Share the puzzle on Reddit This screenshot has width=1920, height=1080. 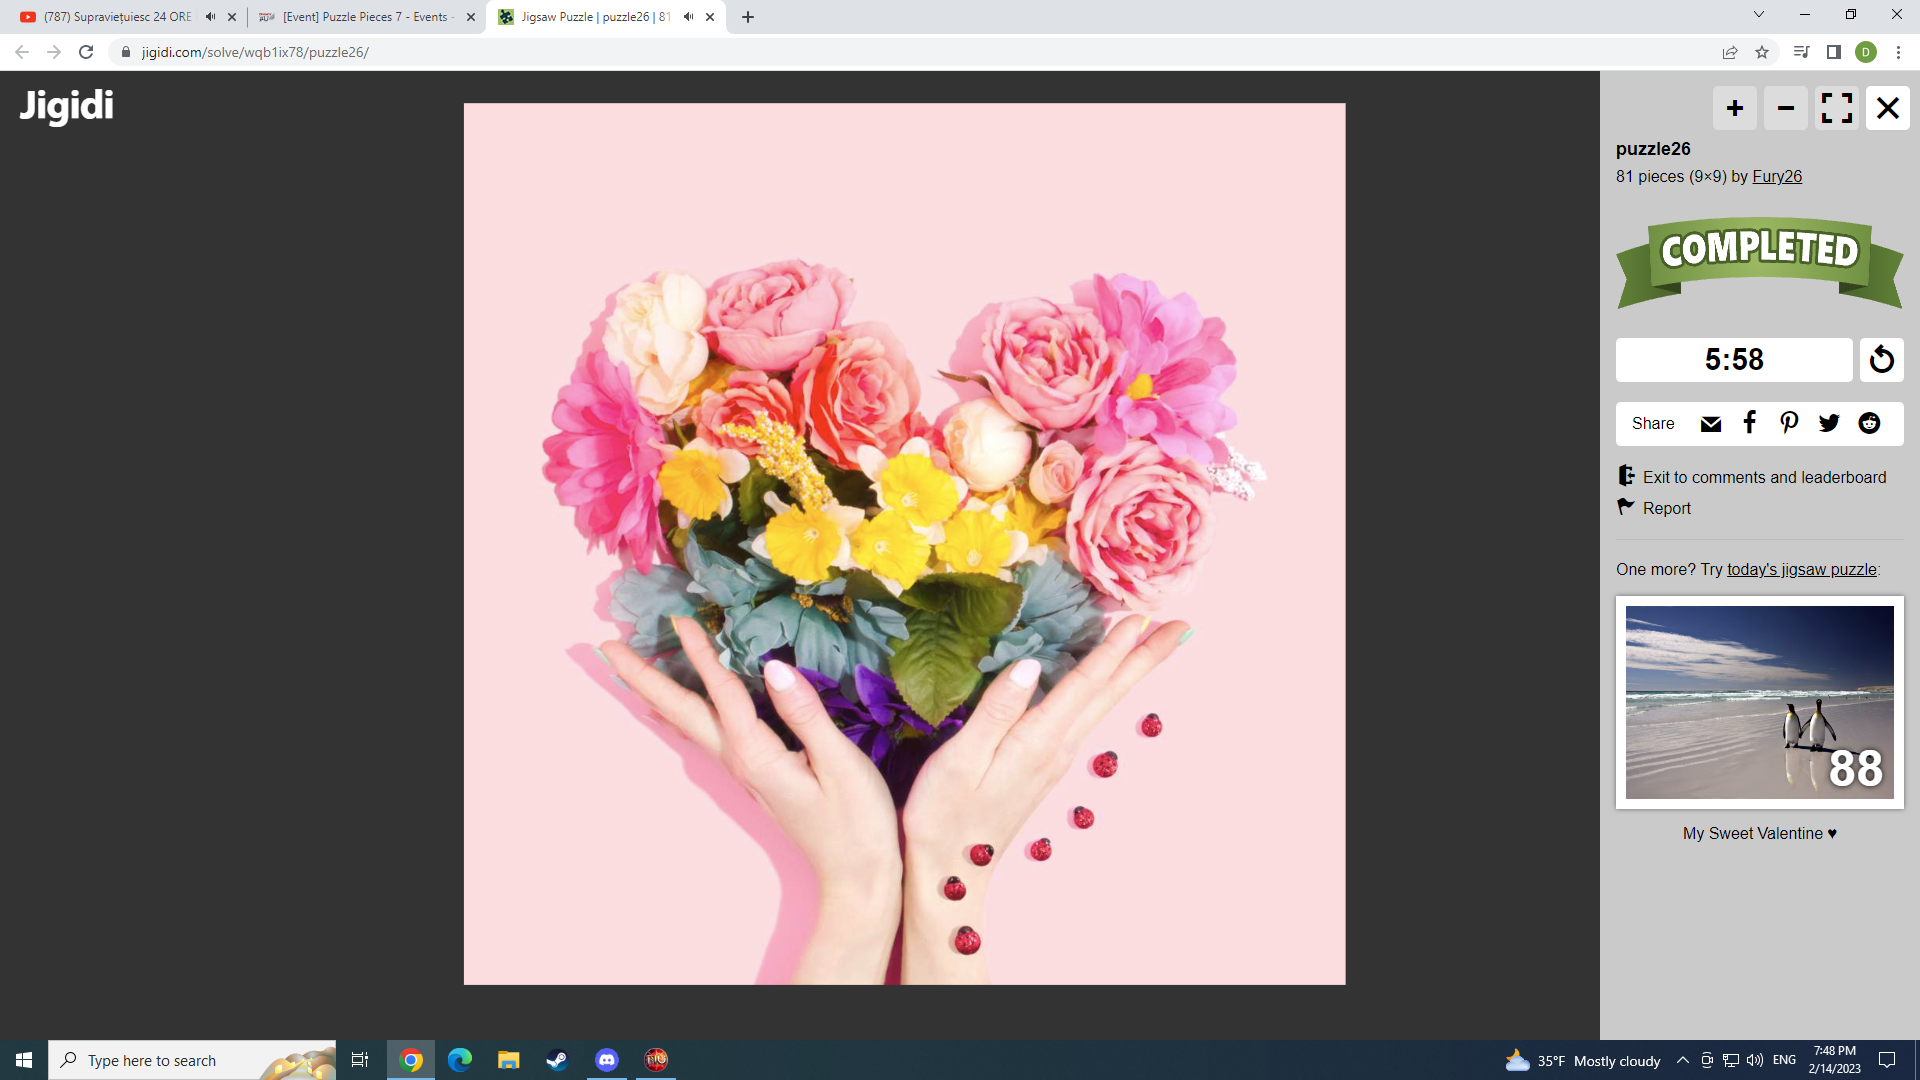point(1869,423)
